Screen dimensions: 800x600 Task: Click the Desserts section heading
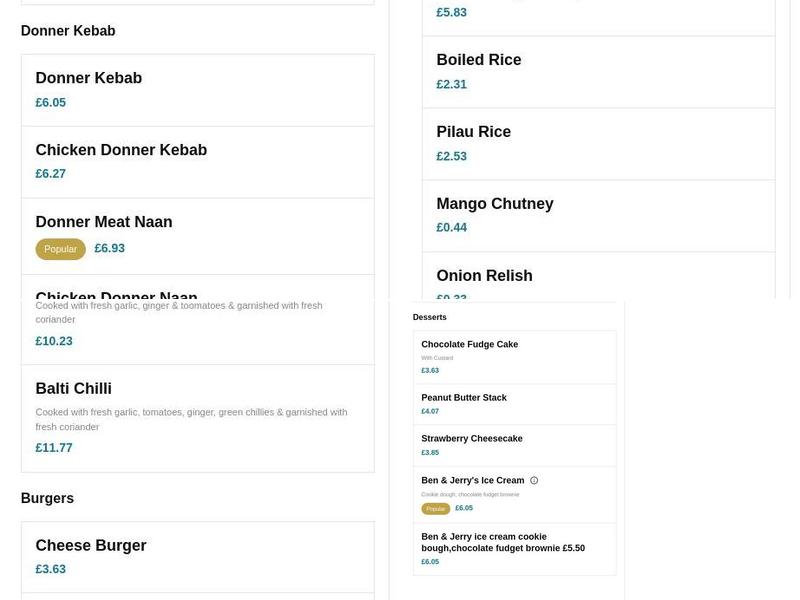point(429,317)
